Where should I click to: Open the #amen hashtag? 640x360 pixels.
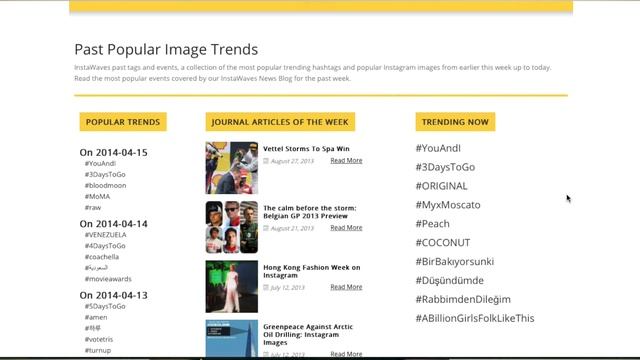point(96,317)
